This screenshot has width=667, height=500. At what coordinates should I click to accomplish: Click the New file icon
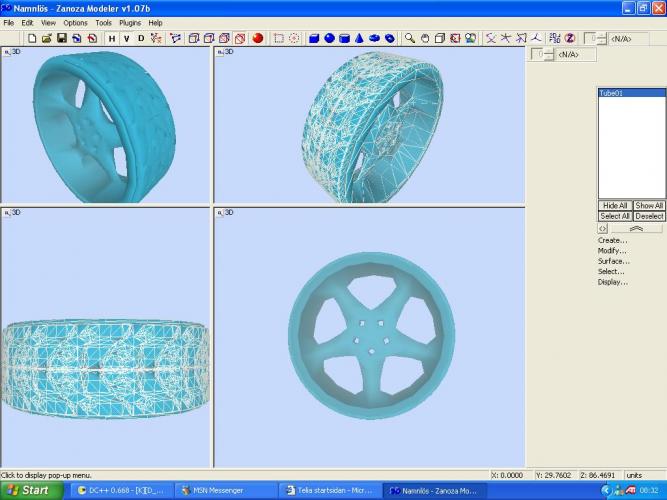(32, 38)
